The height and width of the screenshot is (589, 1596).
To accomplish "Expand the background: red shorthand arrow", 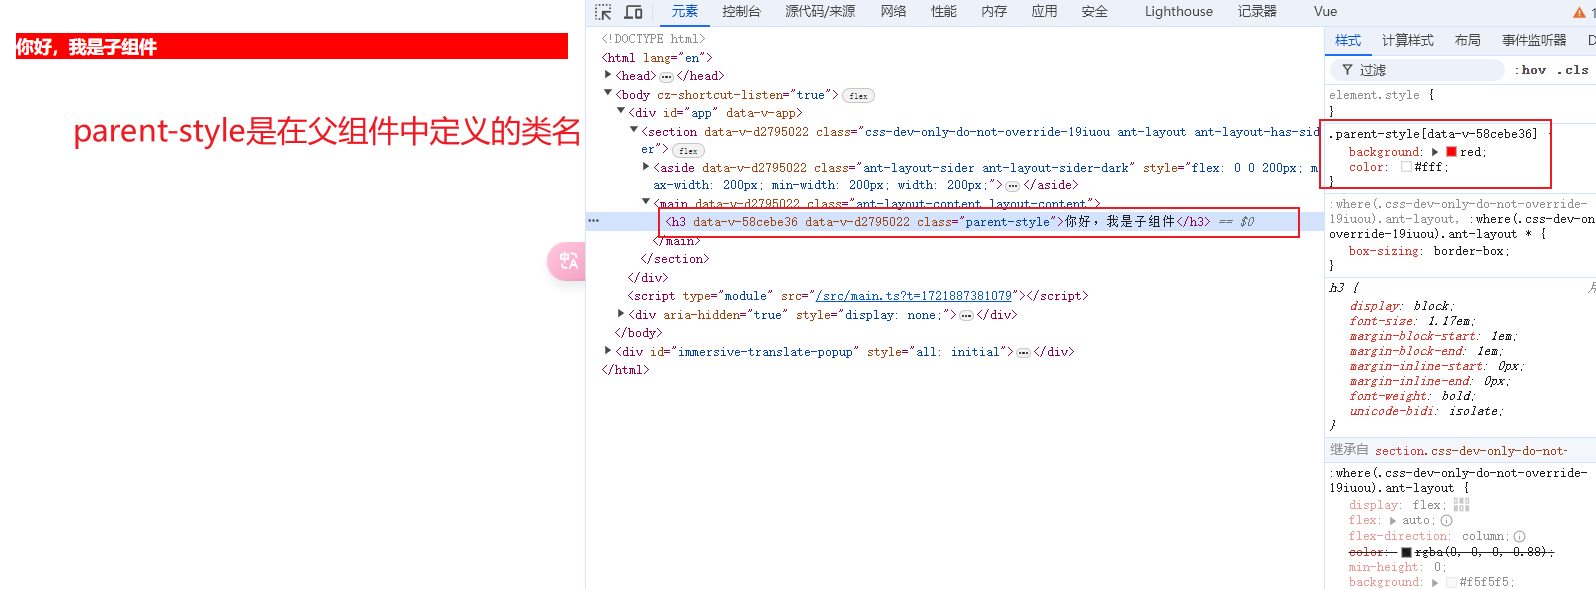I will (x=1435, y=152).
